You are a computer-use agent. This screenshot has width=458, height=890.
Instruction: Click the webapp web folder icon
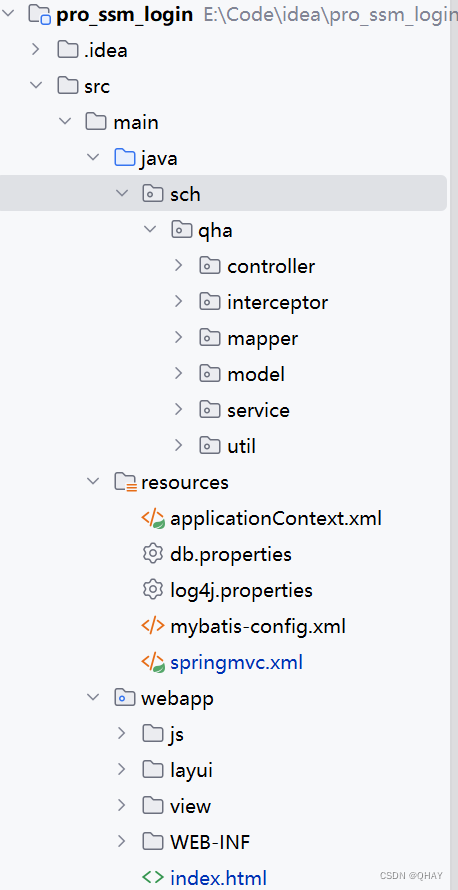124,698
